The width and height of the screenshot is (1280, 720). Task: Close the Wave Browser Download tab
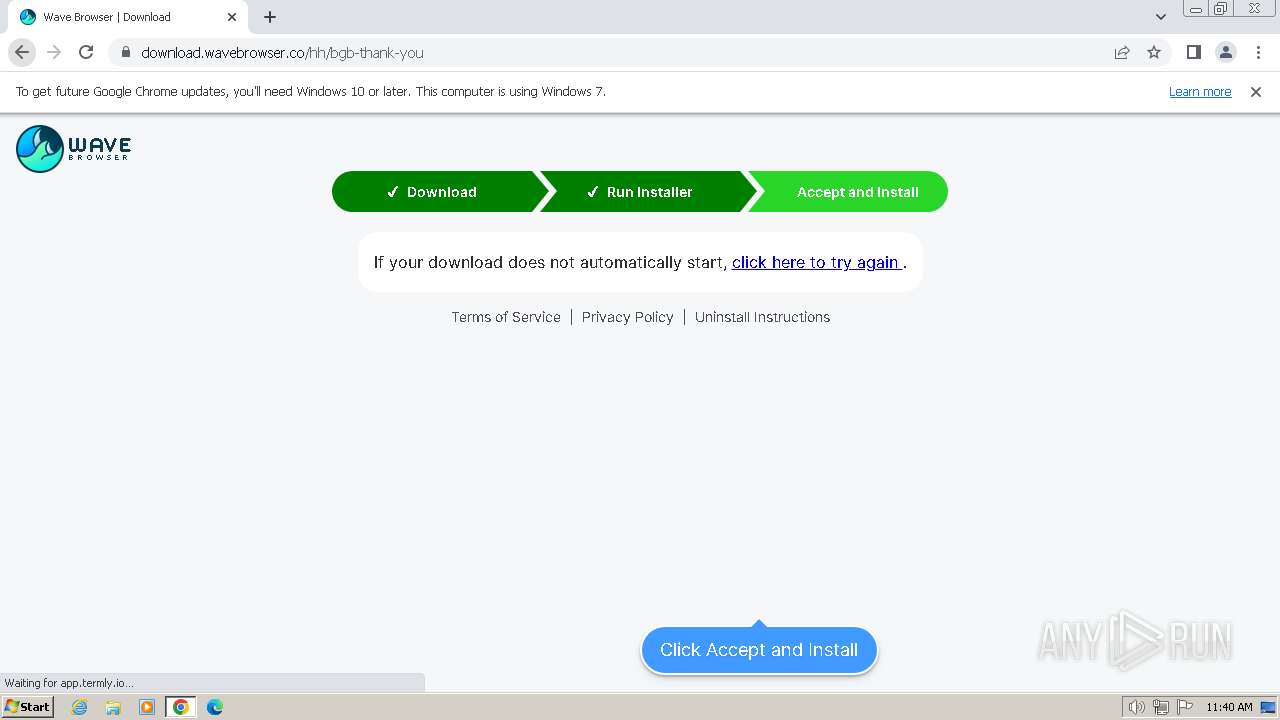[x=232, y=17]
